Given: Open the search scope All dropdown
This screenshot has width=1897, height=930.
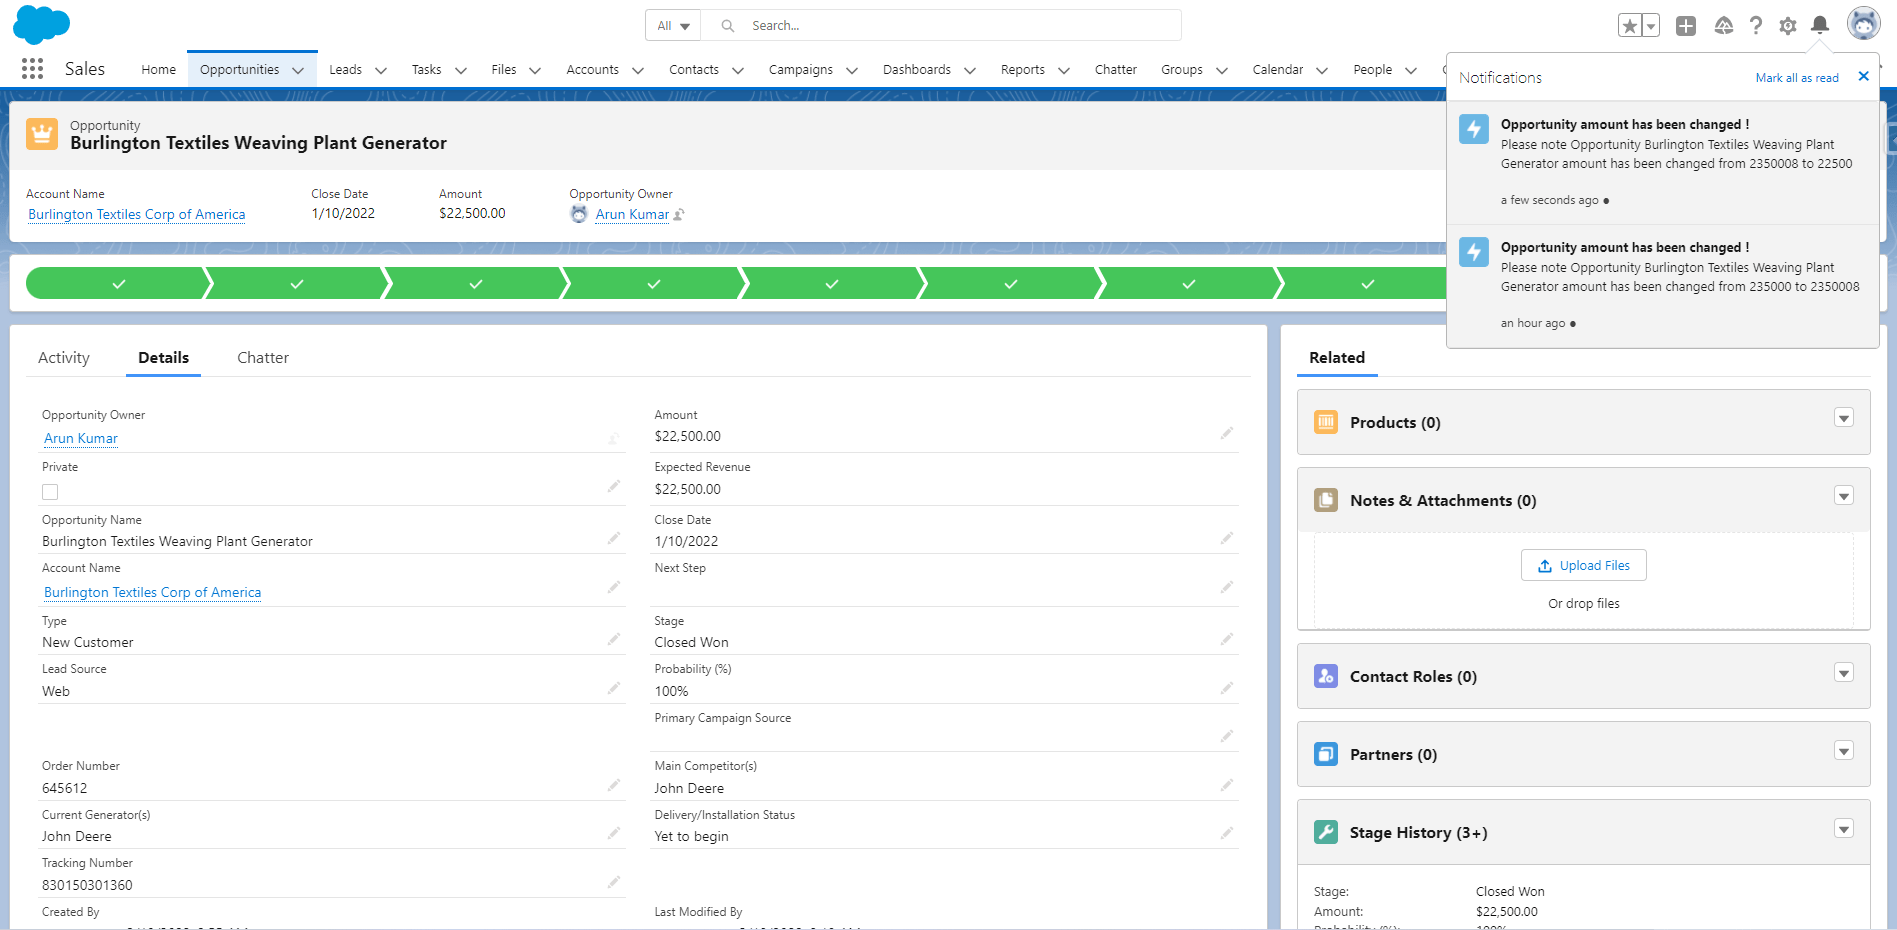Looking at the screenshot, I should pos(673,26).
